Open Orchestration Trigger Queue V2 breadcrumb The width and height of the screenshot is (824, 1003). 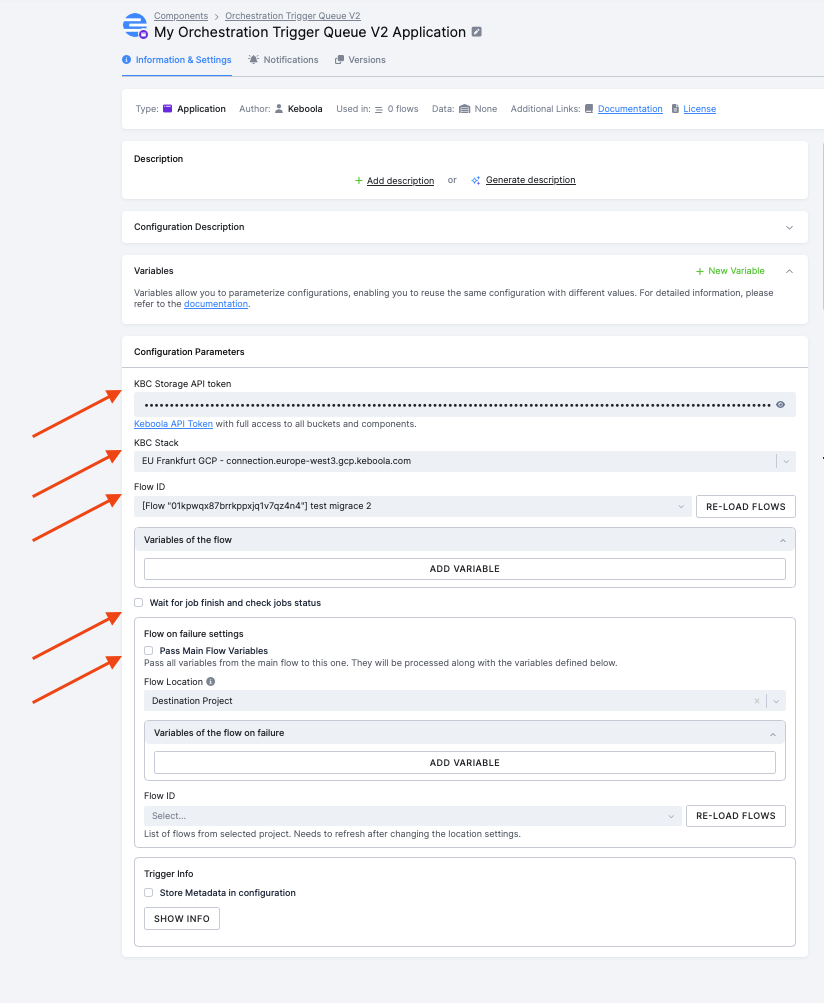[292, 16]
